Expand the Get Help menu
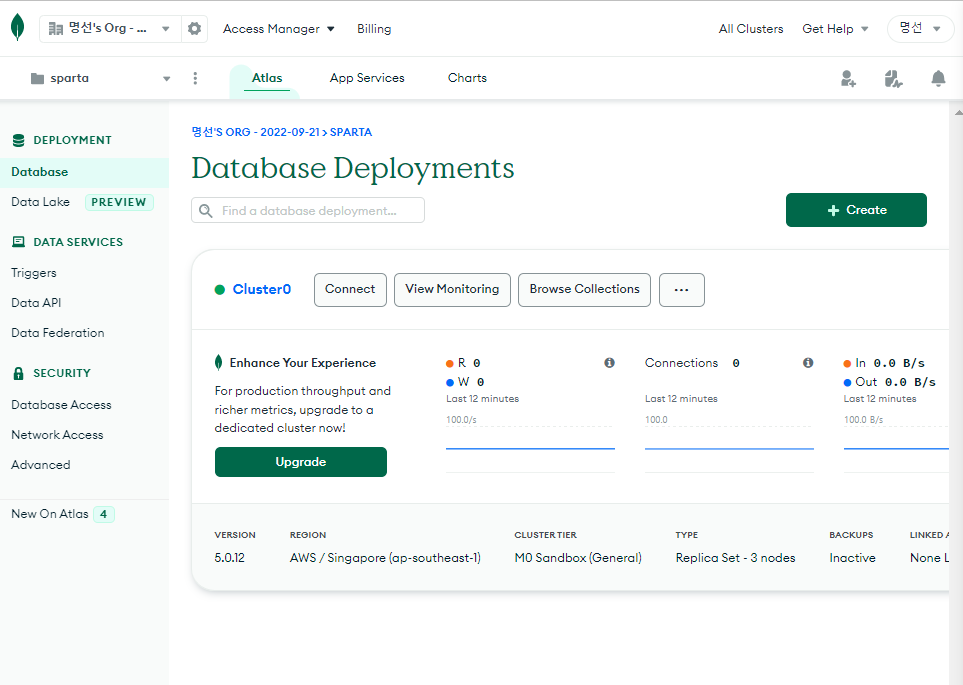 click(835, 29)
